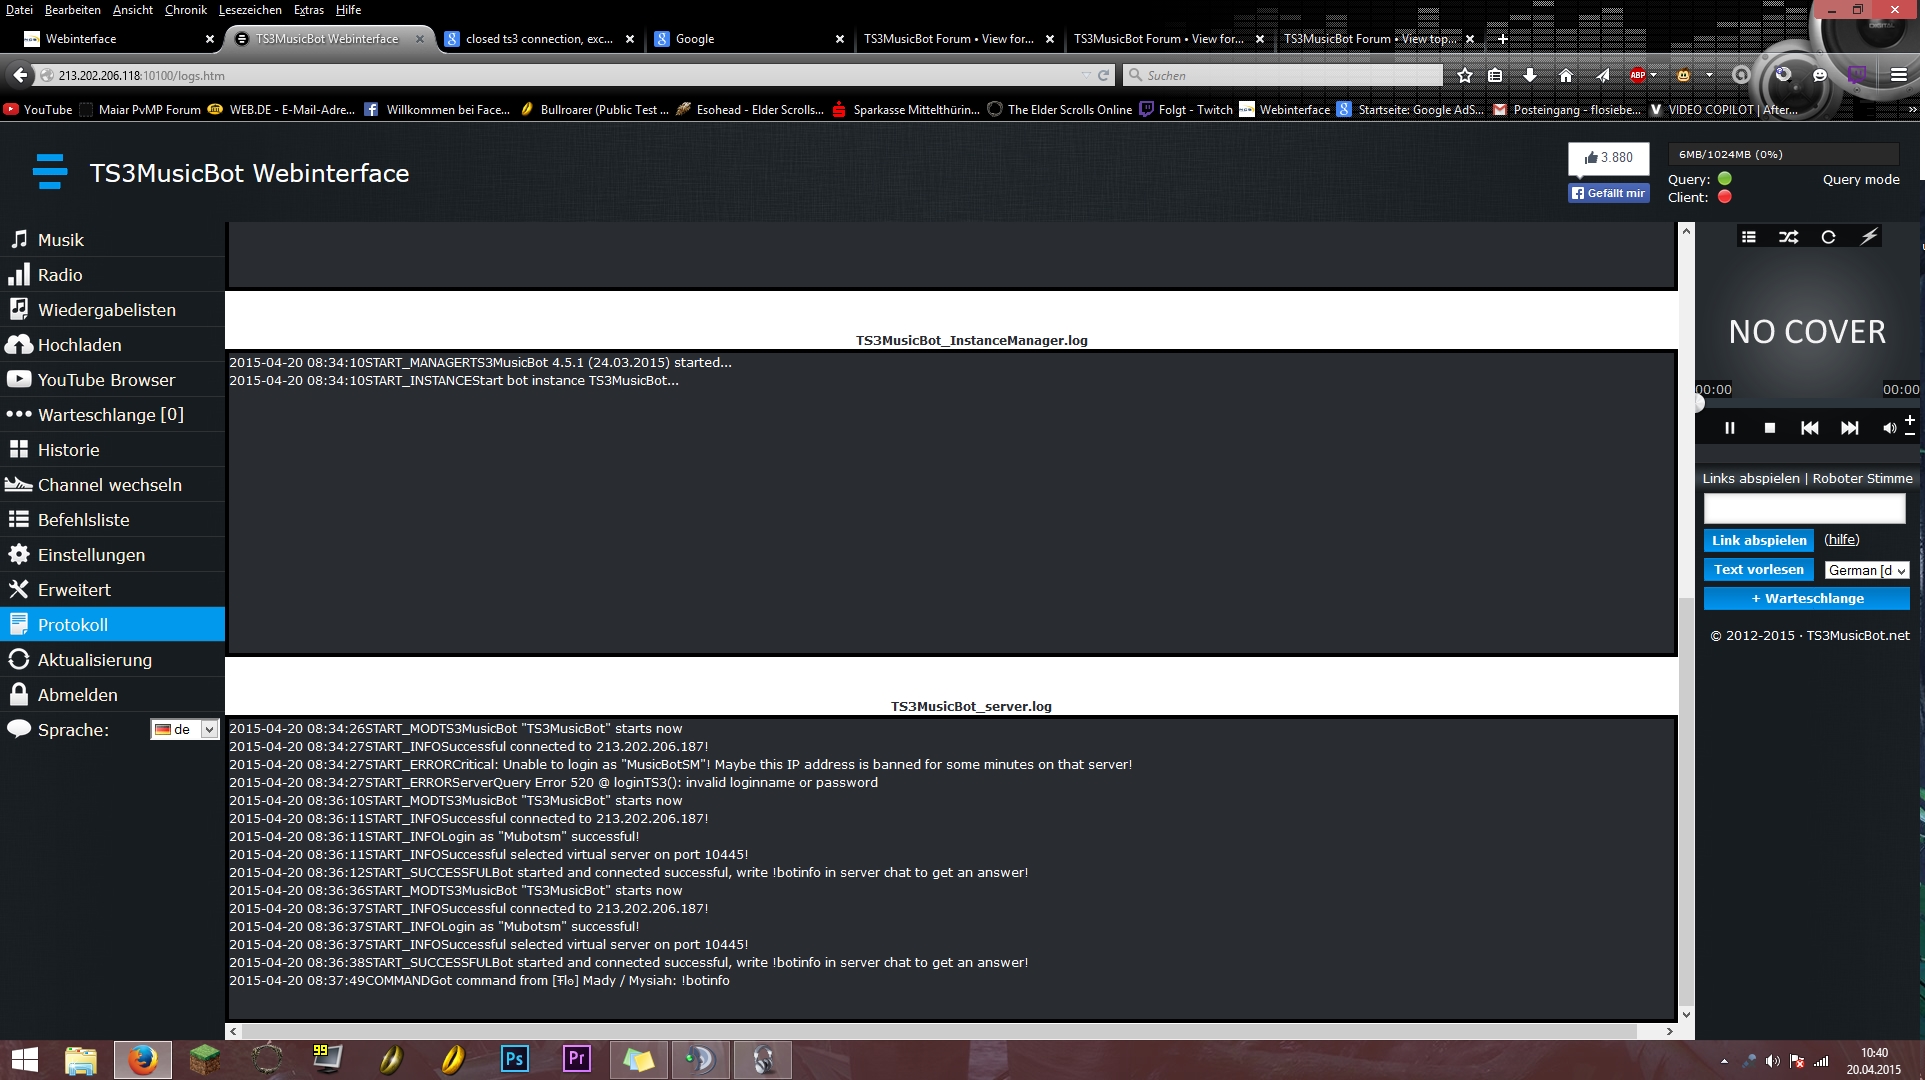The image size is (1925, 1080).
Task: Open Channel wechseln page
Action: tap(112, 485)
